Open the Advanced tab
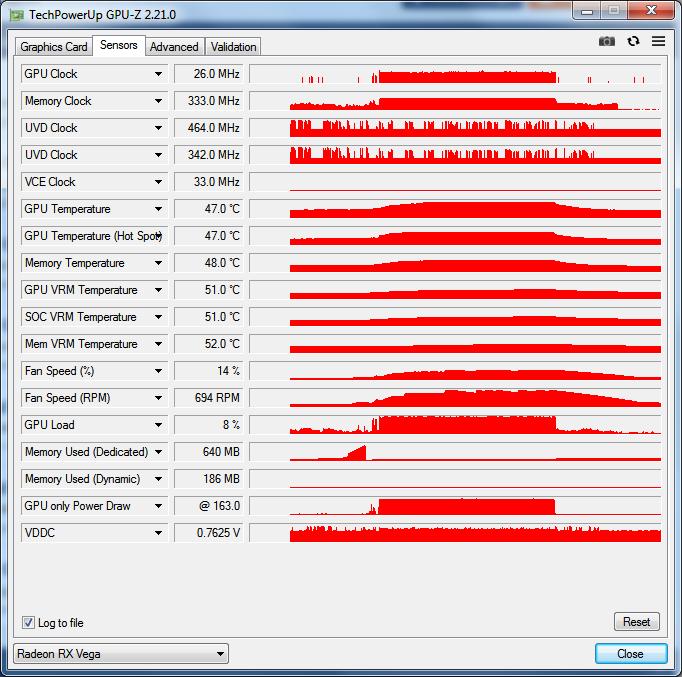 coord(174,47)
